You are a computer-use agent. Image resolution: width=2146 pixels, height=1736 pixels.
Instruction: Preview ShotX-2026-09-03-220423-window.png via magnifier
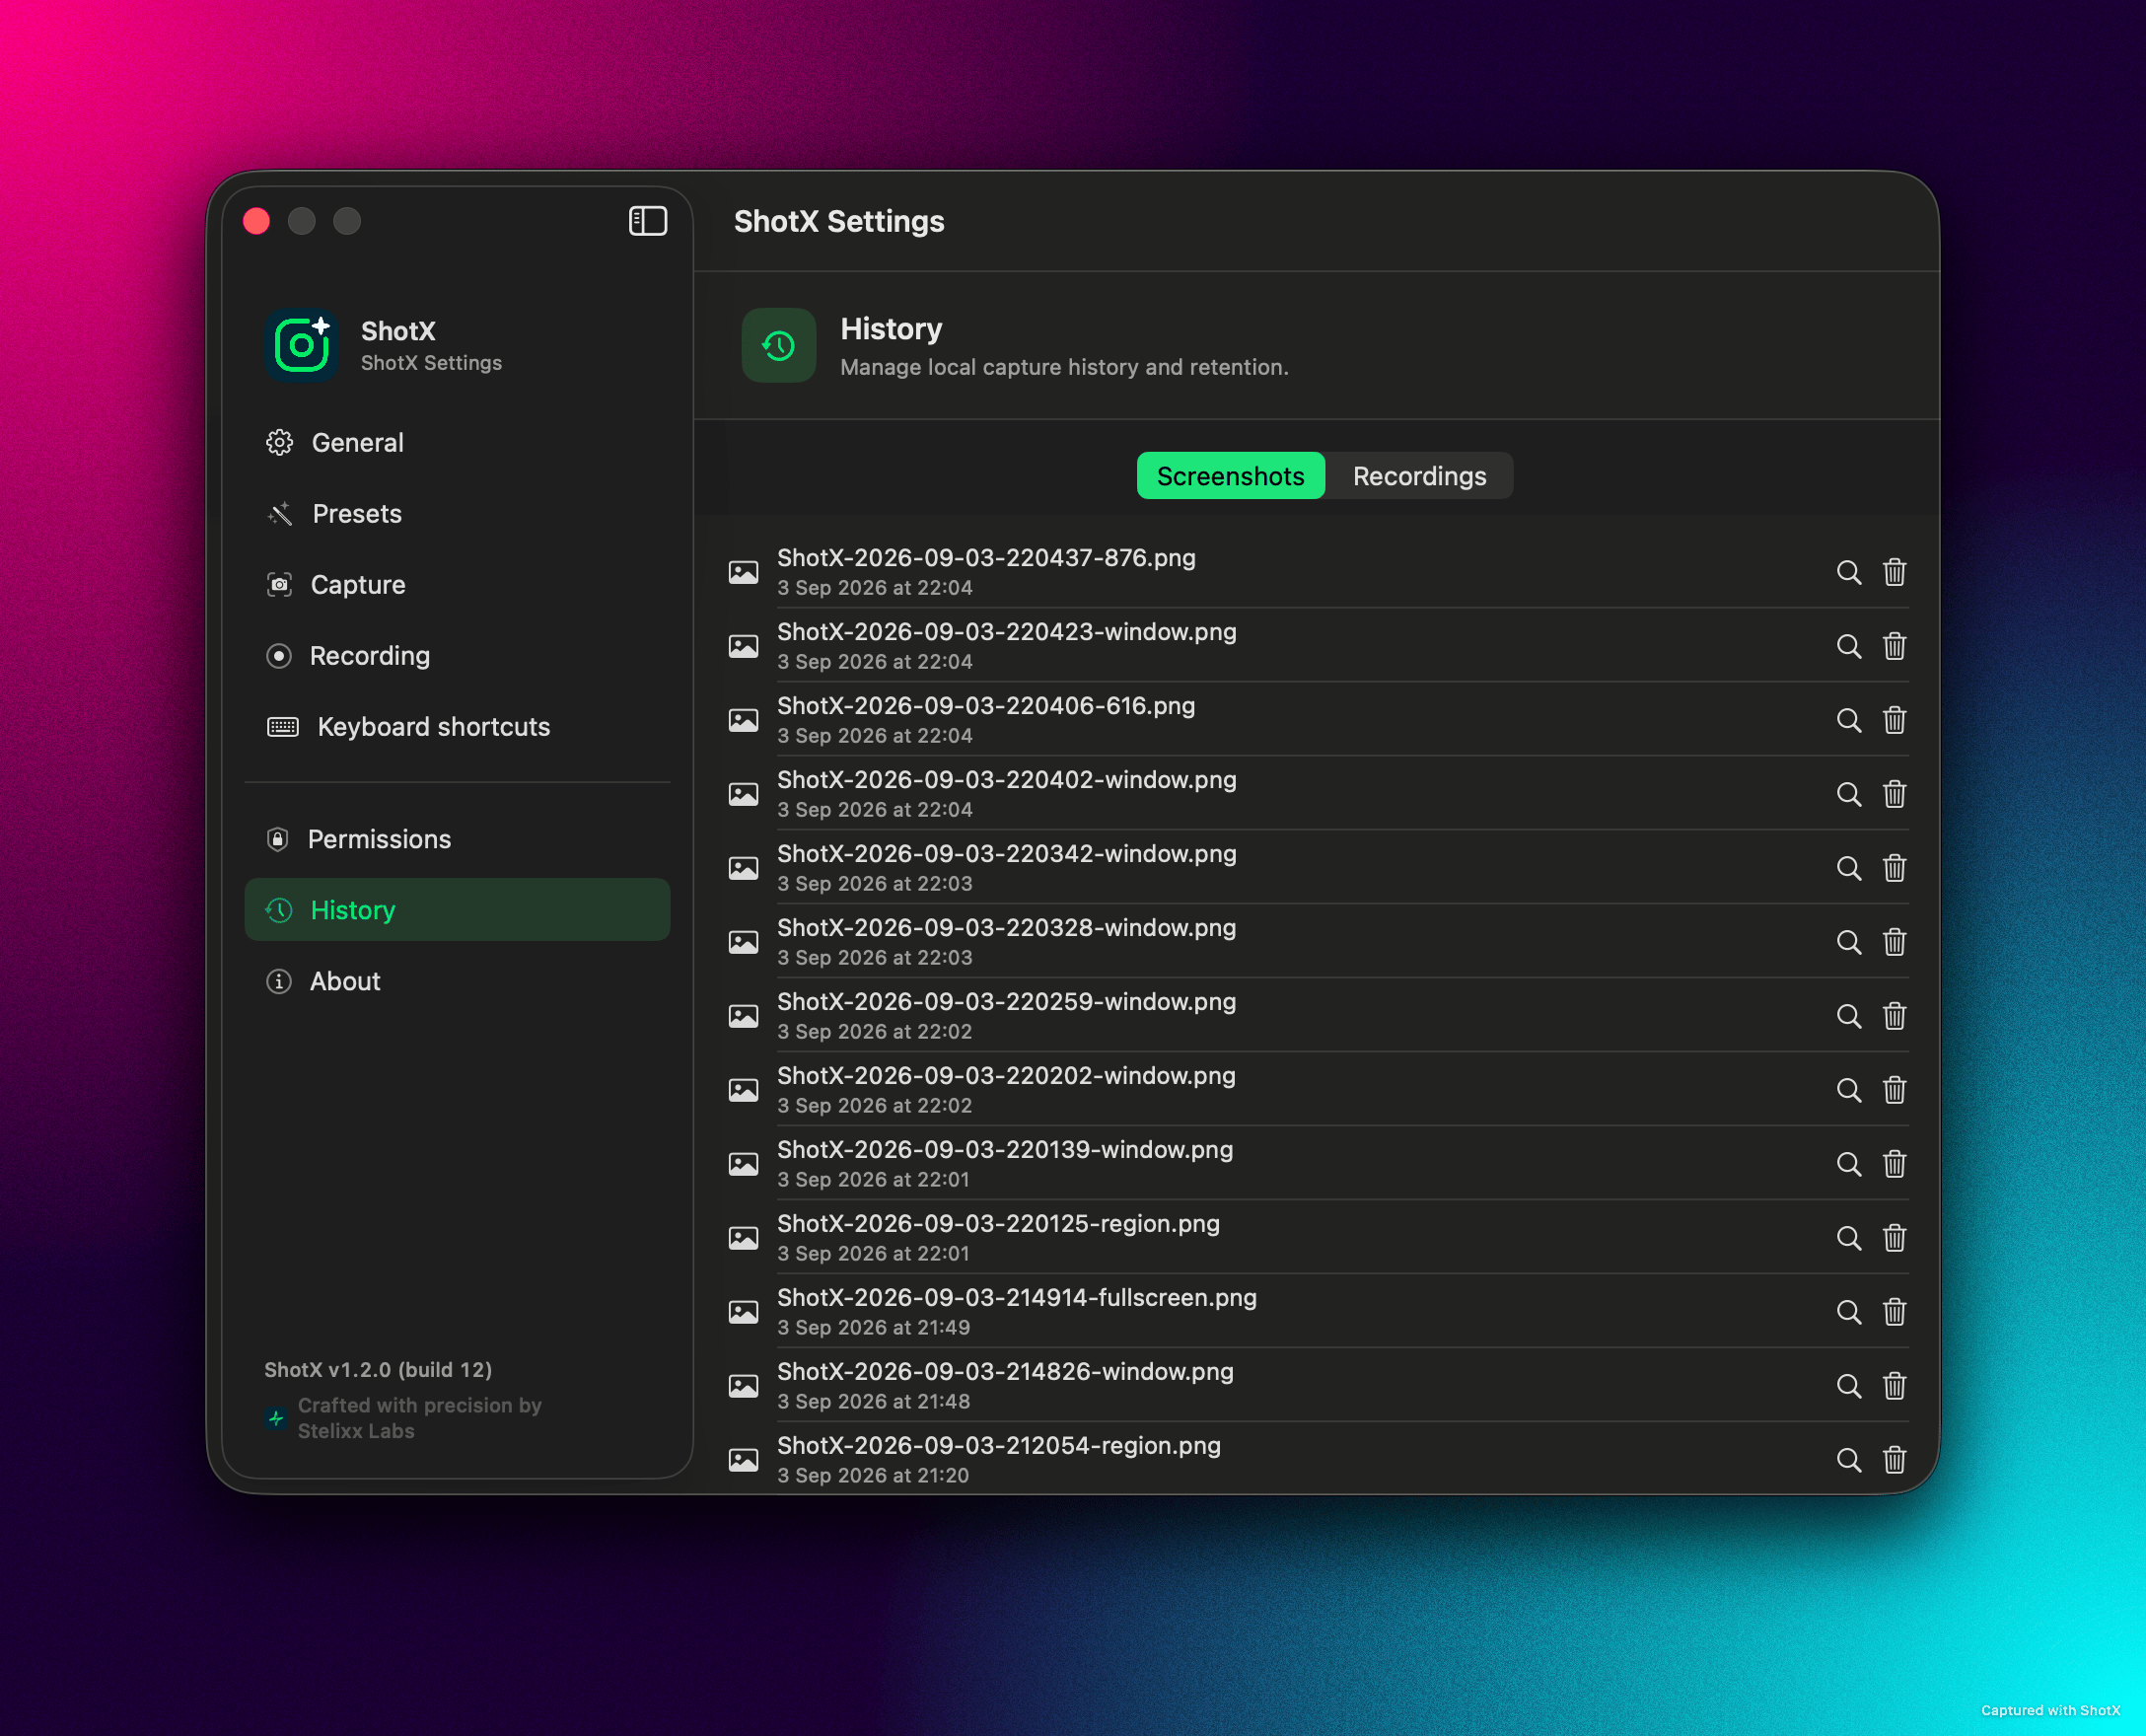(x=1848, y=646)
